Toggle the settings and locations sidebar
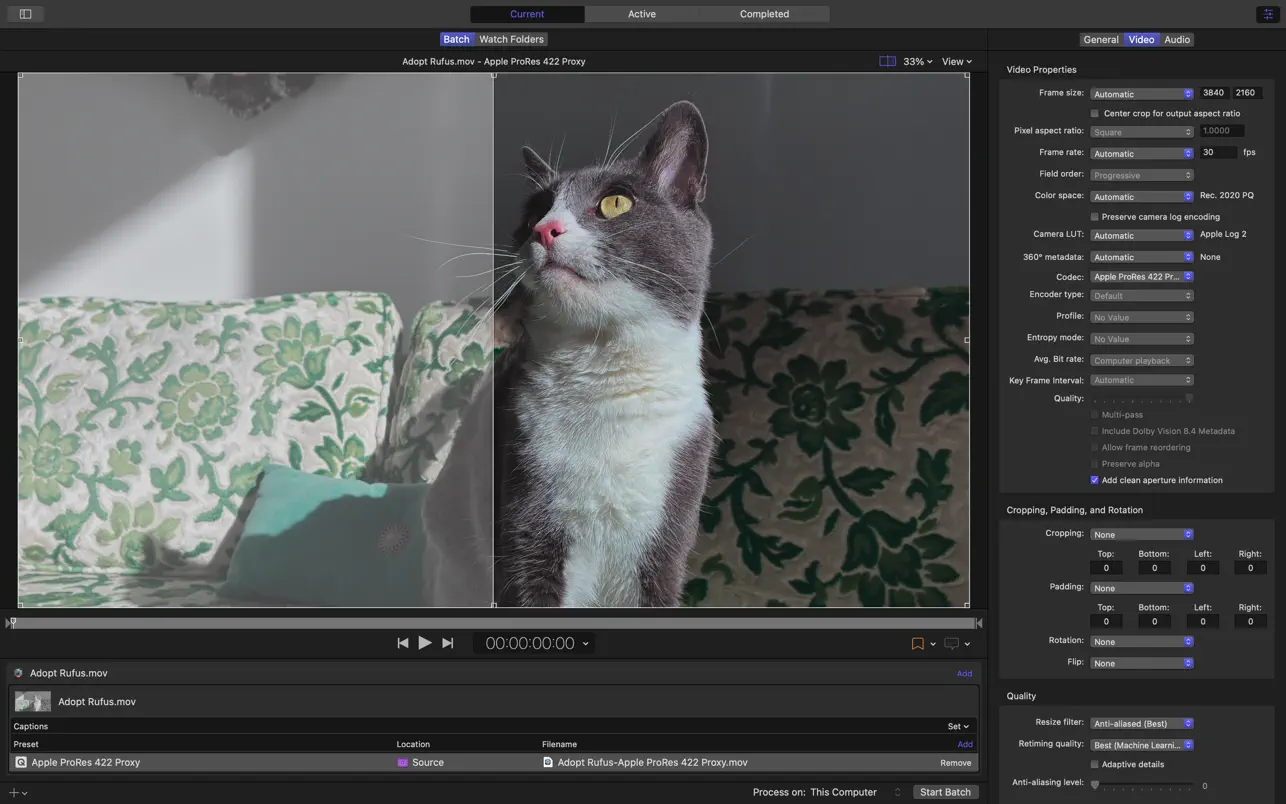This screenshot has height=804, width=1286. 25,14
